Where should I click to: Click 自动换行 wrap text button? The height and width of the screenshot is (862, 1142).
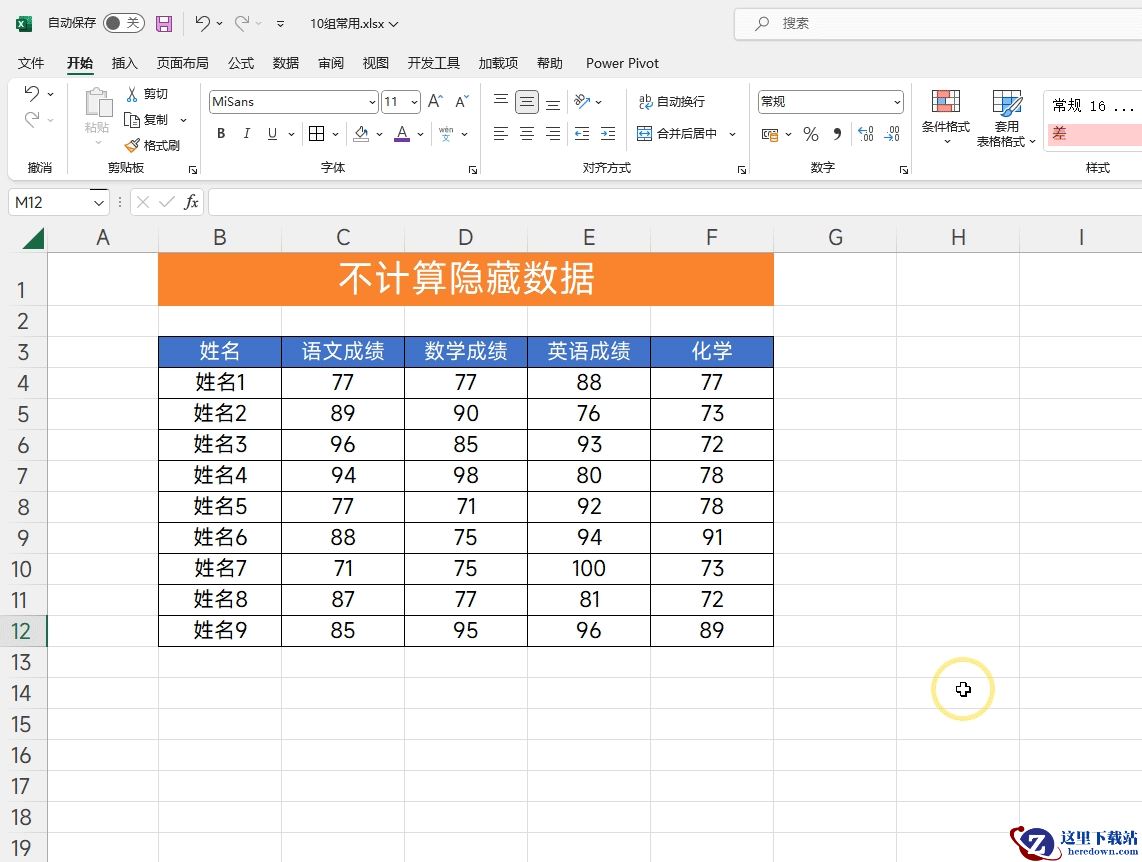[x=672, y=102]
